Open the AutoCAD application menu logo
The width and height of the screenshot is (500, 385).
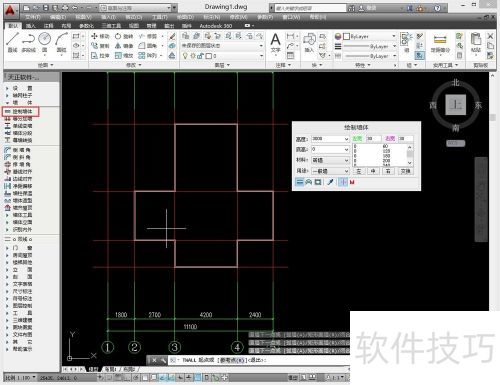(x=11, y=11)
